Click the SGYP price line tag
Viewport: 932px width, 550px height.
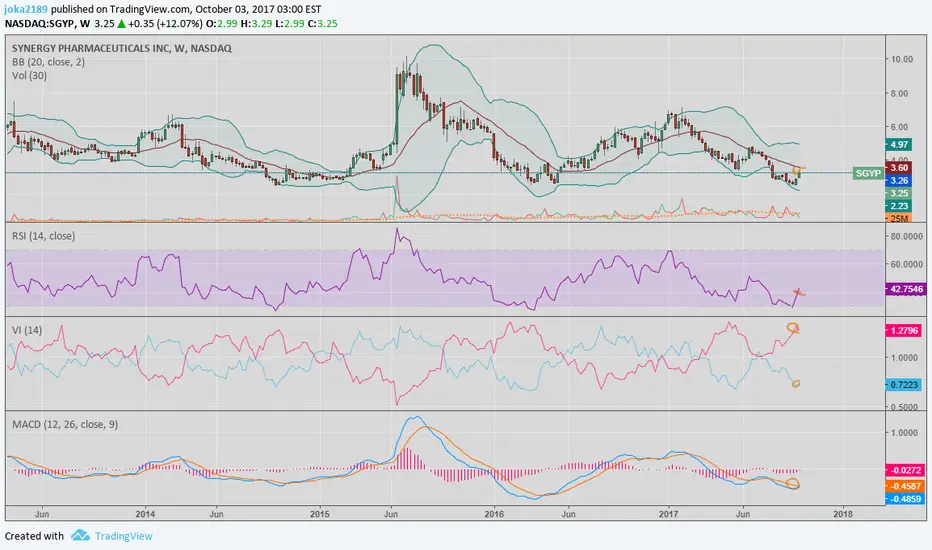868,173
